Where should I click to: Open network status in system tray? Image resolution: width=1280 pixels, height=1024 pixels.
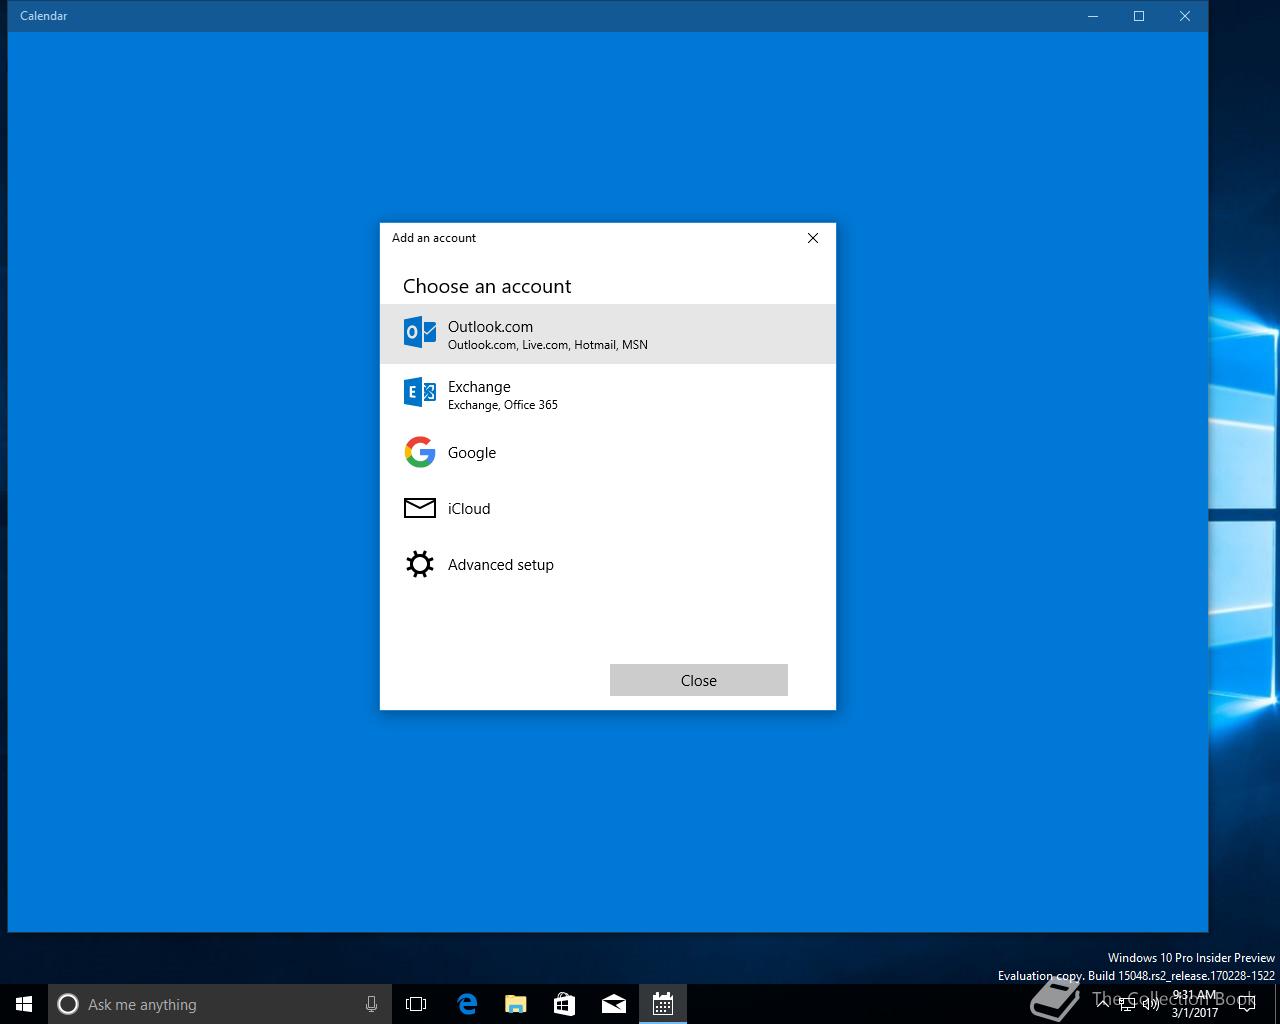point(1127,1004)
